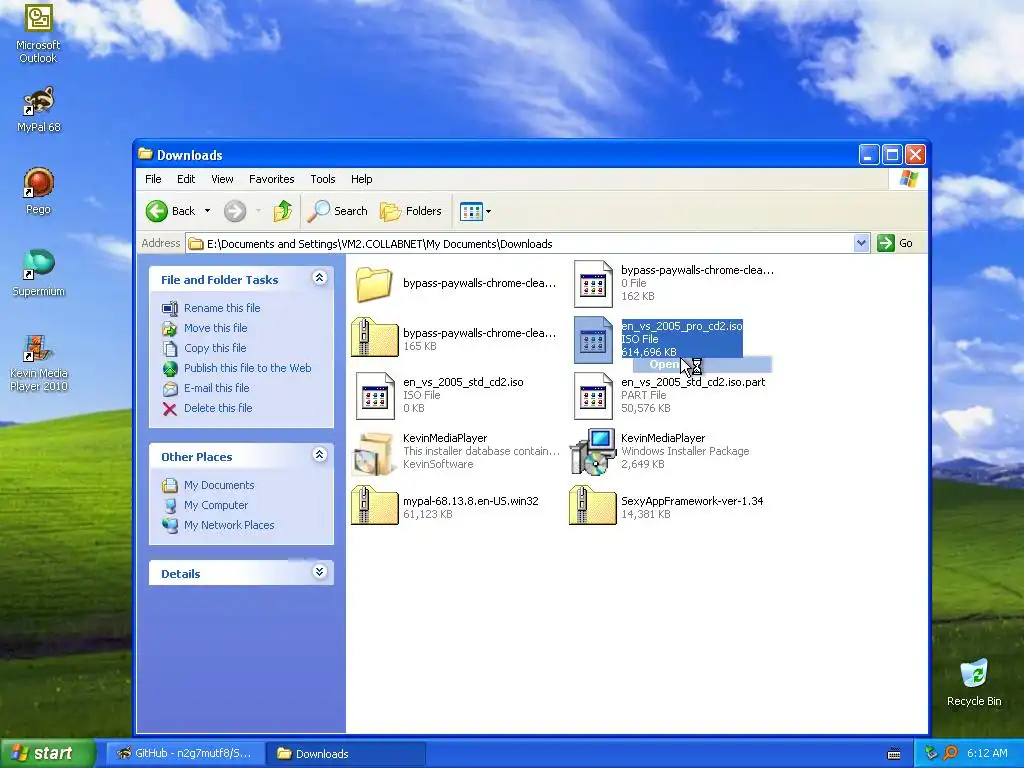The image size is (1024, 768).
Task: Click Publish this file to the Web
Action: pos(248,368)
